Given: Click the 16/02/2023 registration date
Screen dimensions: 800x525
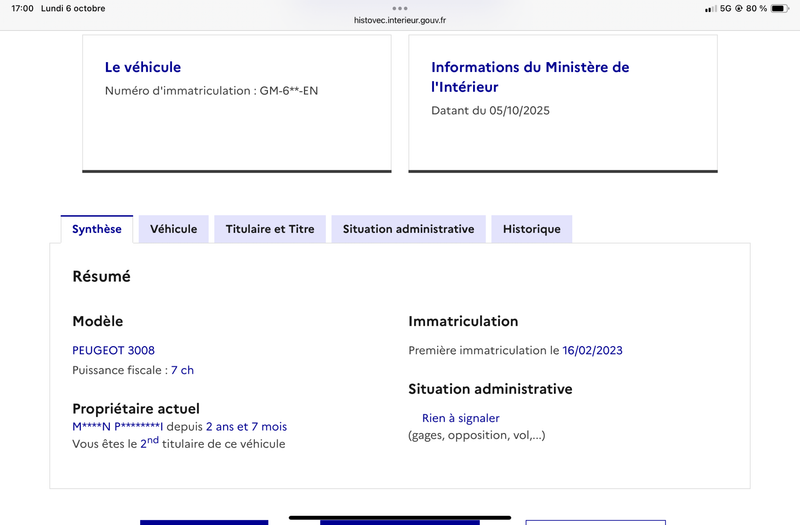Looking at the screenshot, I should point(592,351).
